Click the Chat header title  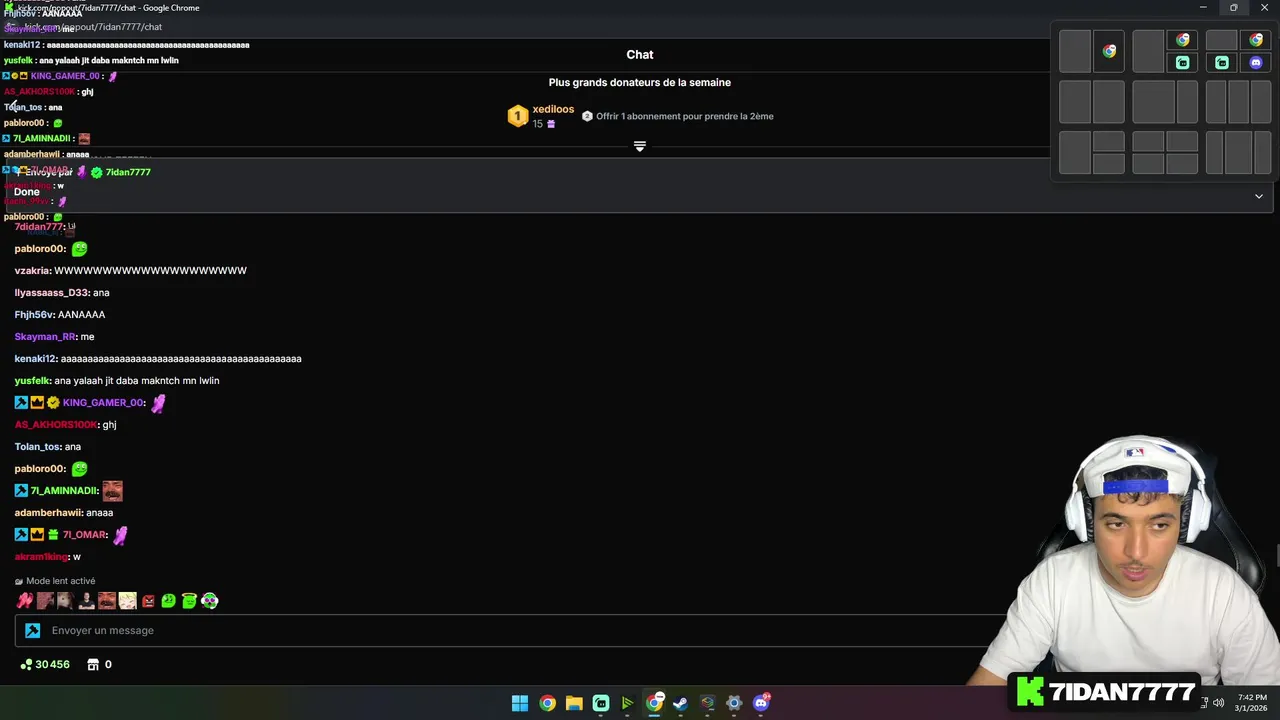(640, 55)
